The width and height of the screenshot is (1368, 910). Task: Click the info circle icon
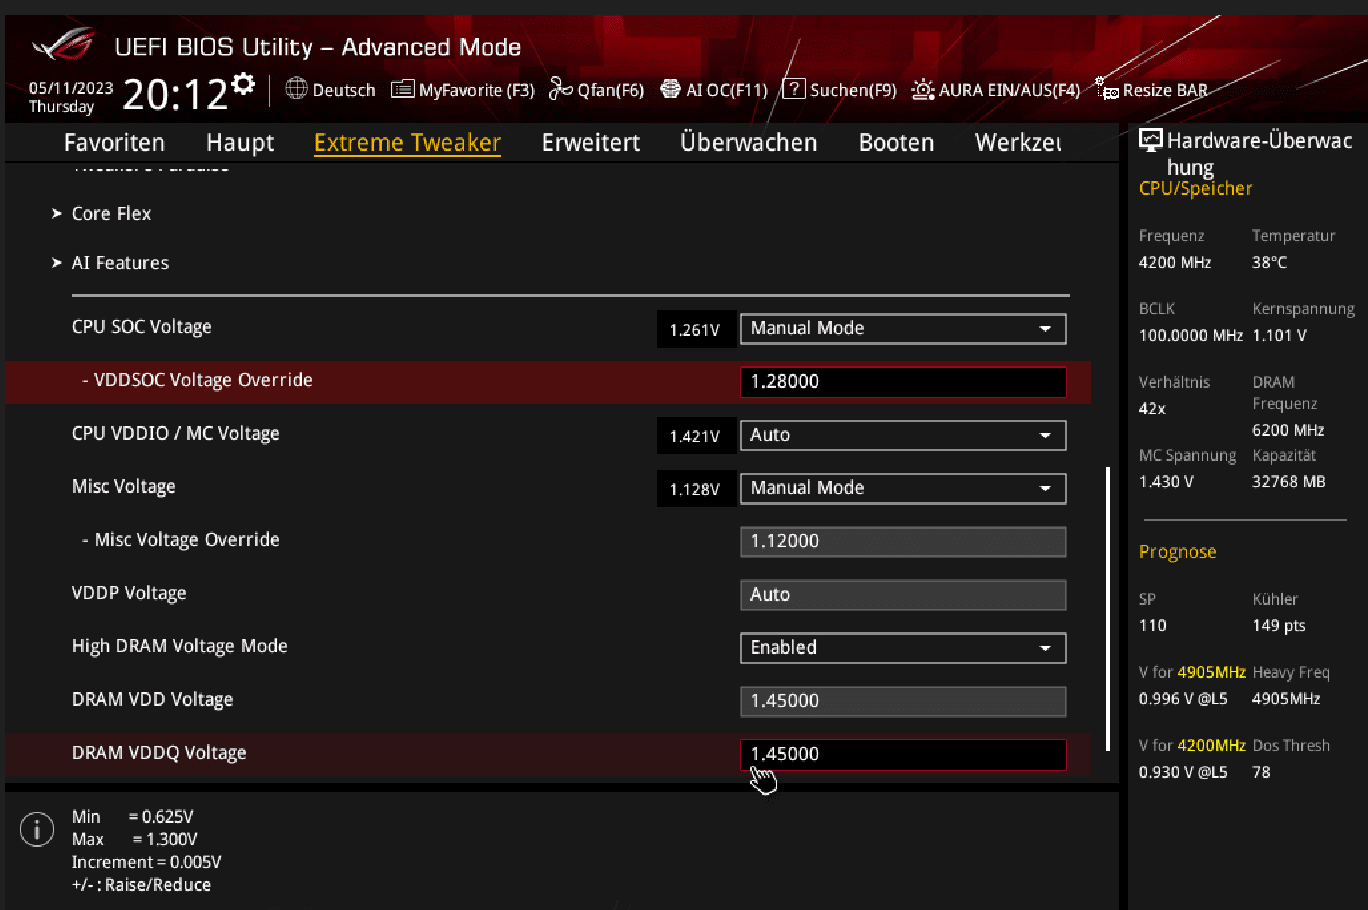pos(37,829)
